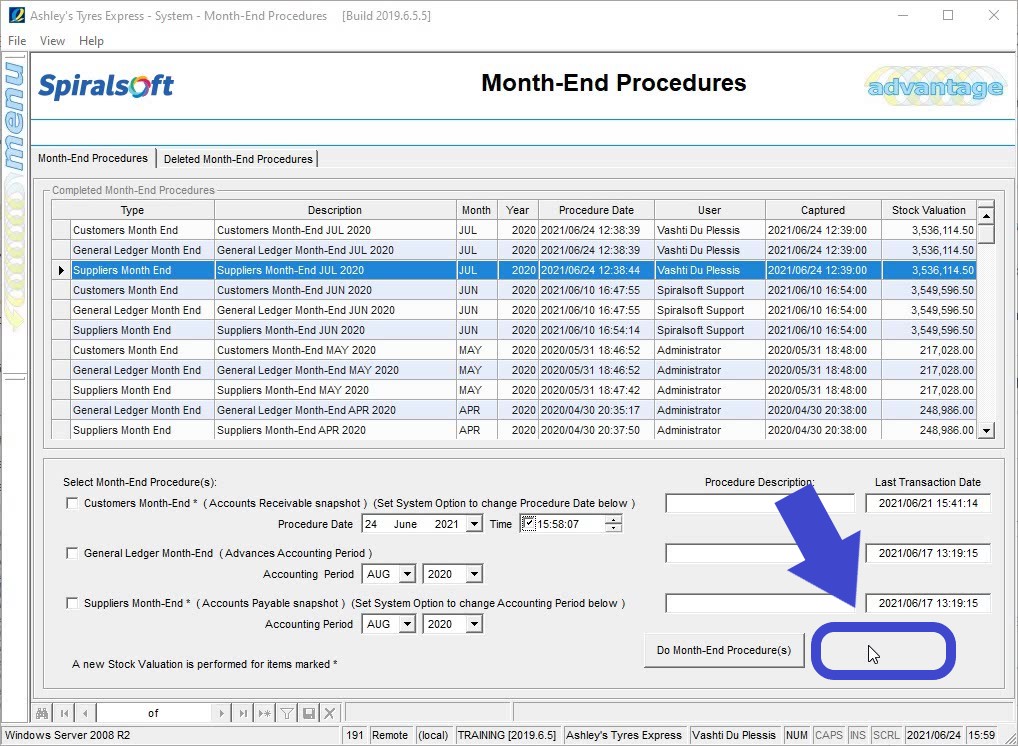
Task: Sort by Procedure Date column header
Action: (596, 210)
